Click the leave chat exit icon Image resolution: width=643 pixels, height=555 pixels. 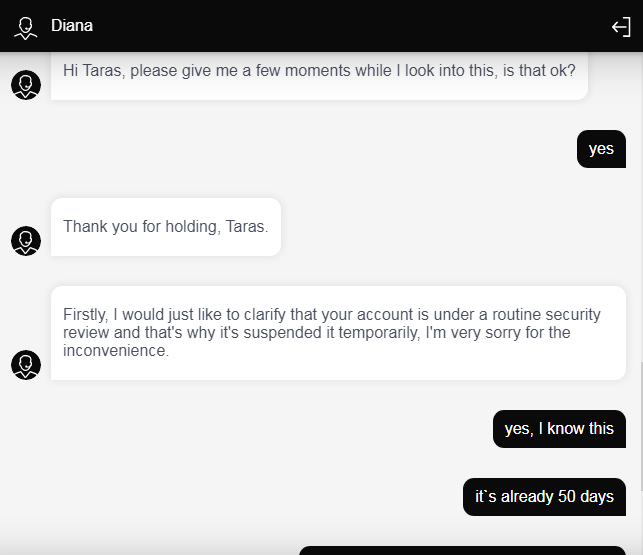(621, 27)
